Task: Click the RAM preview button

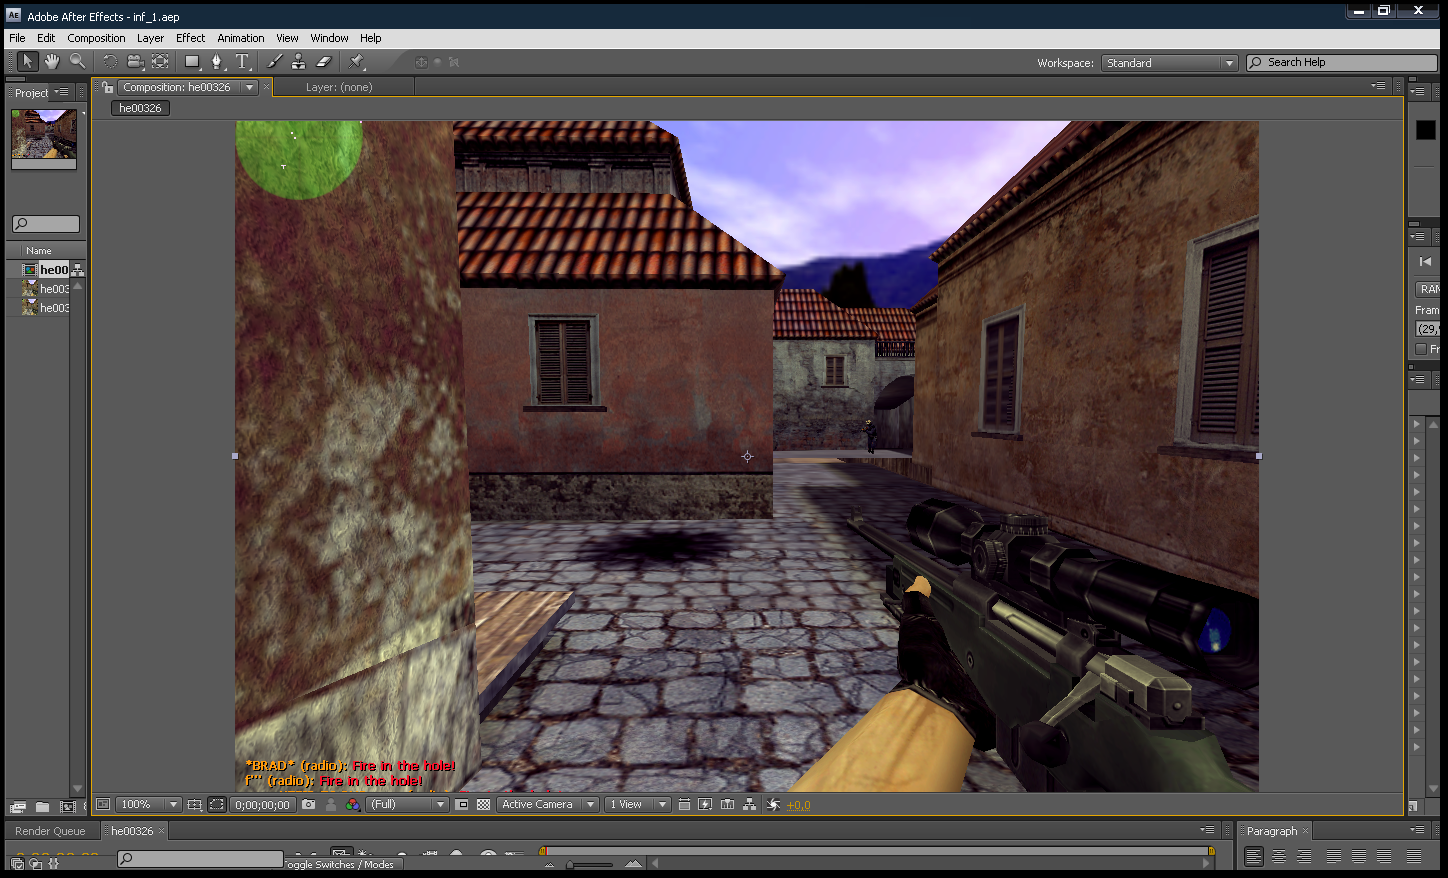Action: (x=1429, y=289)
